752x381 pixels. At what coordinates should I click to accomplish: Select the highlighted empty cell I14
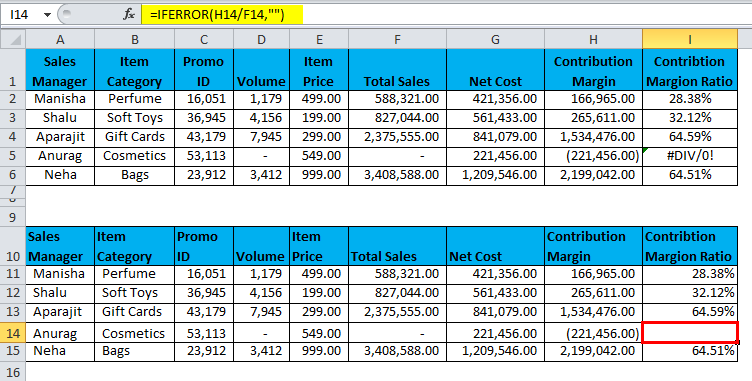[690, 333]
